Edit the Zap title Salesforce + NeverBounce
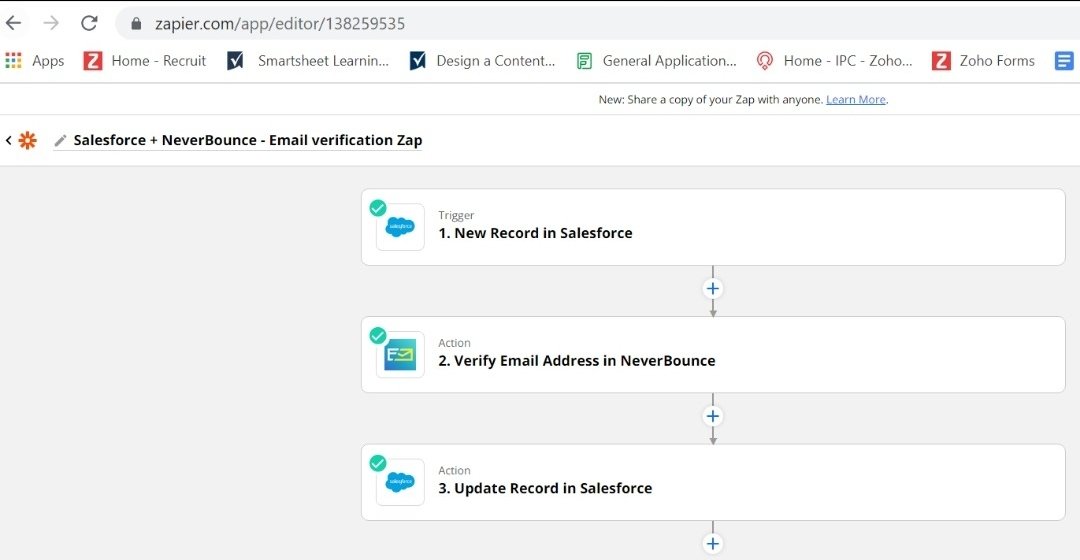 point(248,140)
